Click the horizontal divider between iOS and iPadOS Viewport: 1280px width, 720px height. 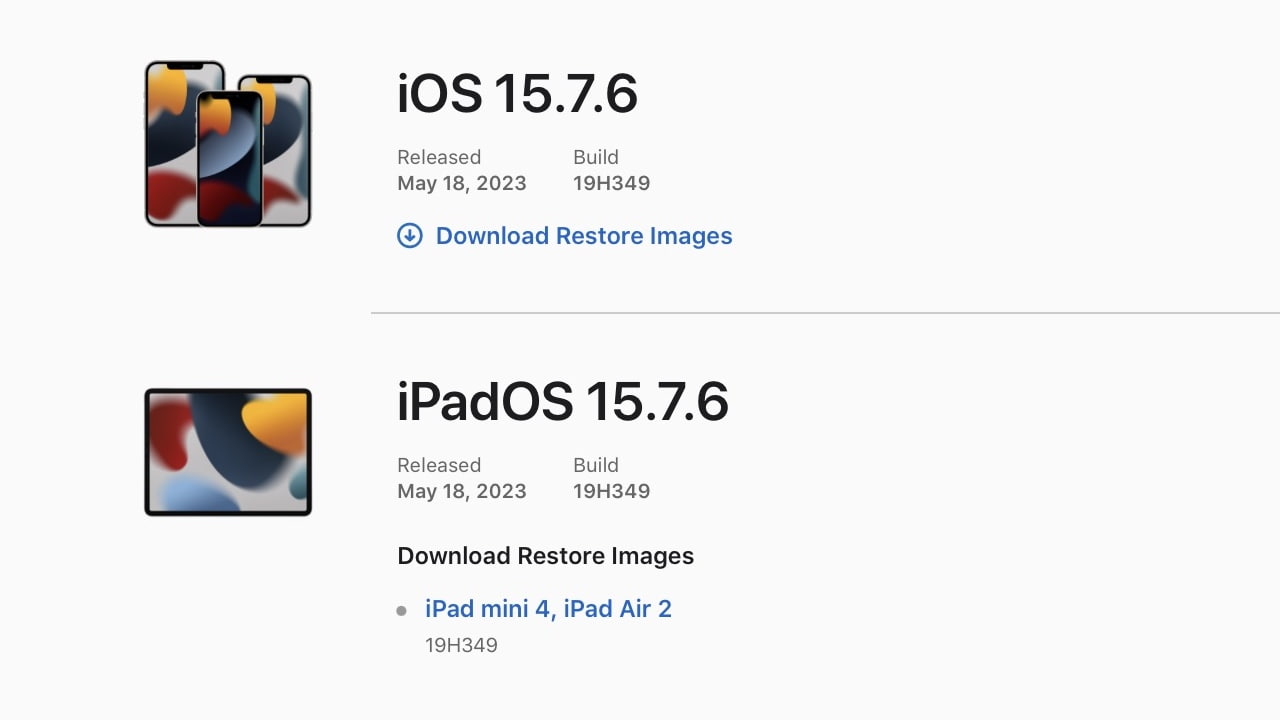[825, 313]
